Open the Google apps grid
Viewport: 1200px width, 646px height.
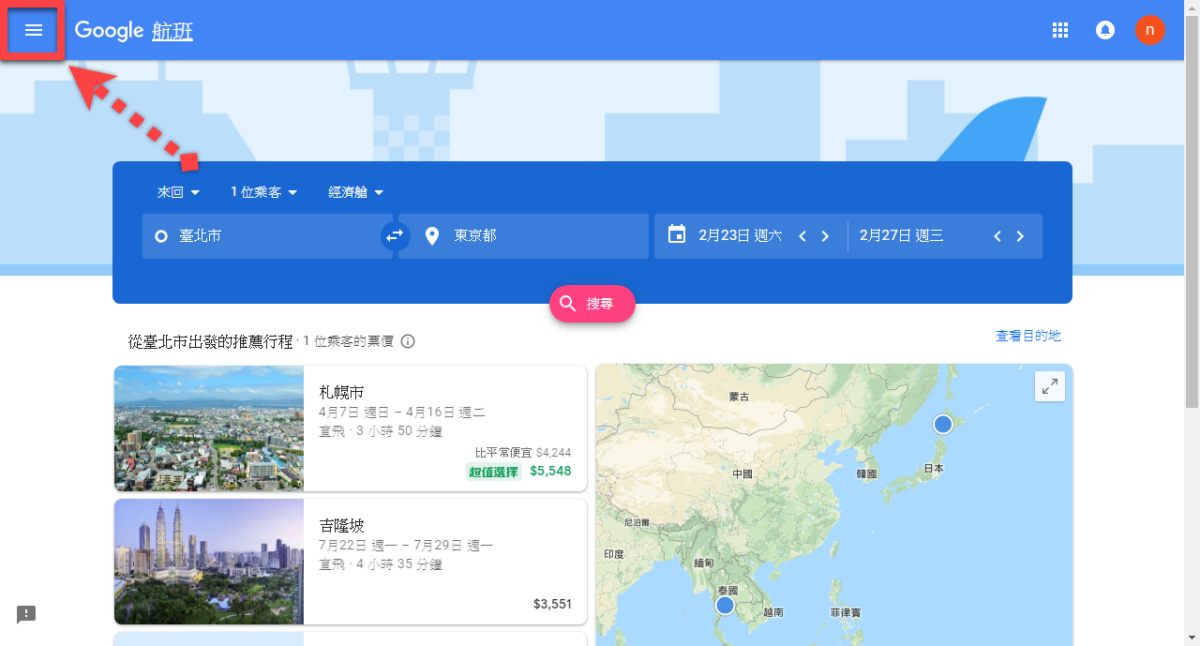[x=1061, y=30]
